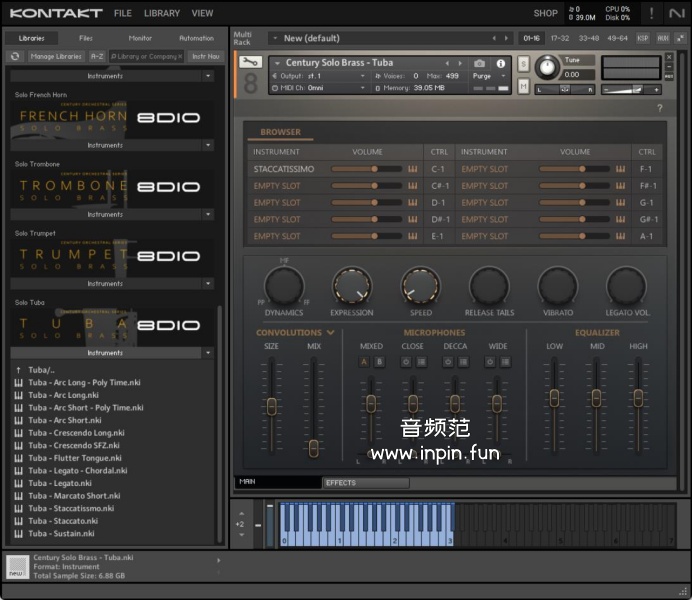
Task: Open the instrument info icon
Action: pos(501,63)
